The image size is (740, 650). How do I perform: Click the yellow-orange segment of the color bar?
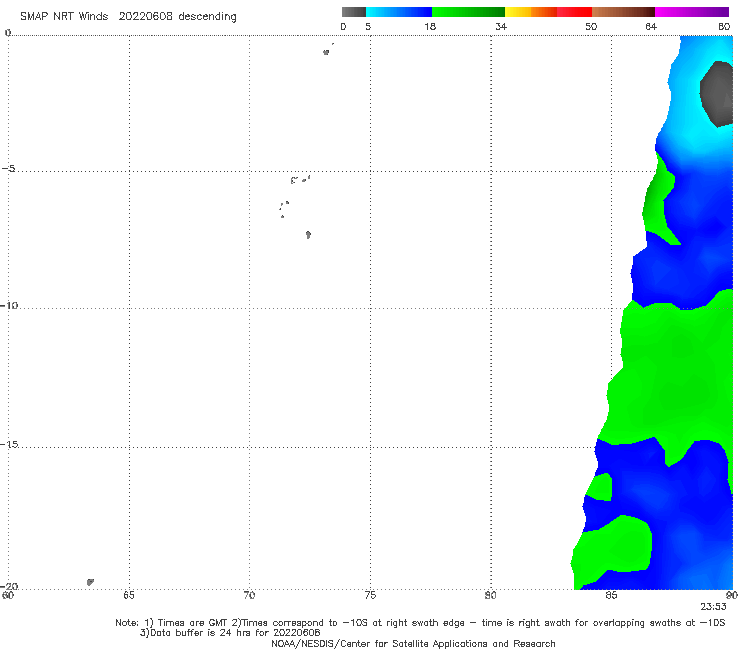click(531, 12)
